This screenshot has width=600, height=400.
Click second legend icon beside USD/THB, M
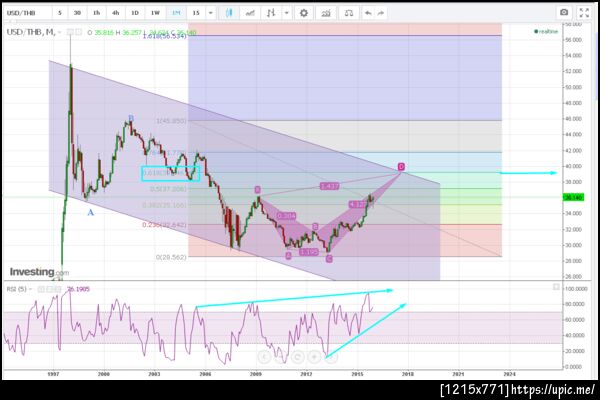click(78, 32)
